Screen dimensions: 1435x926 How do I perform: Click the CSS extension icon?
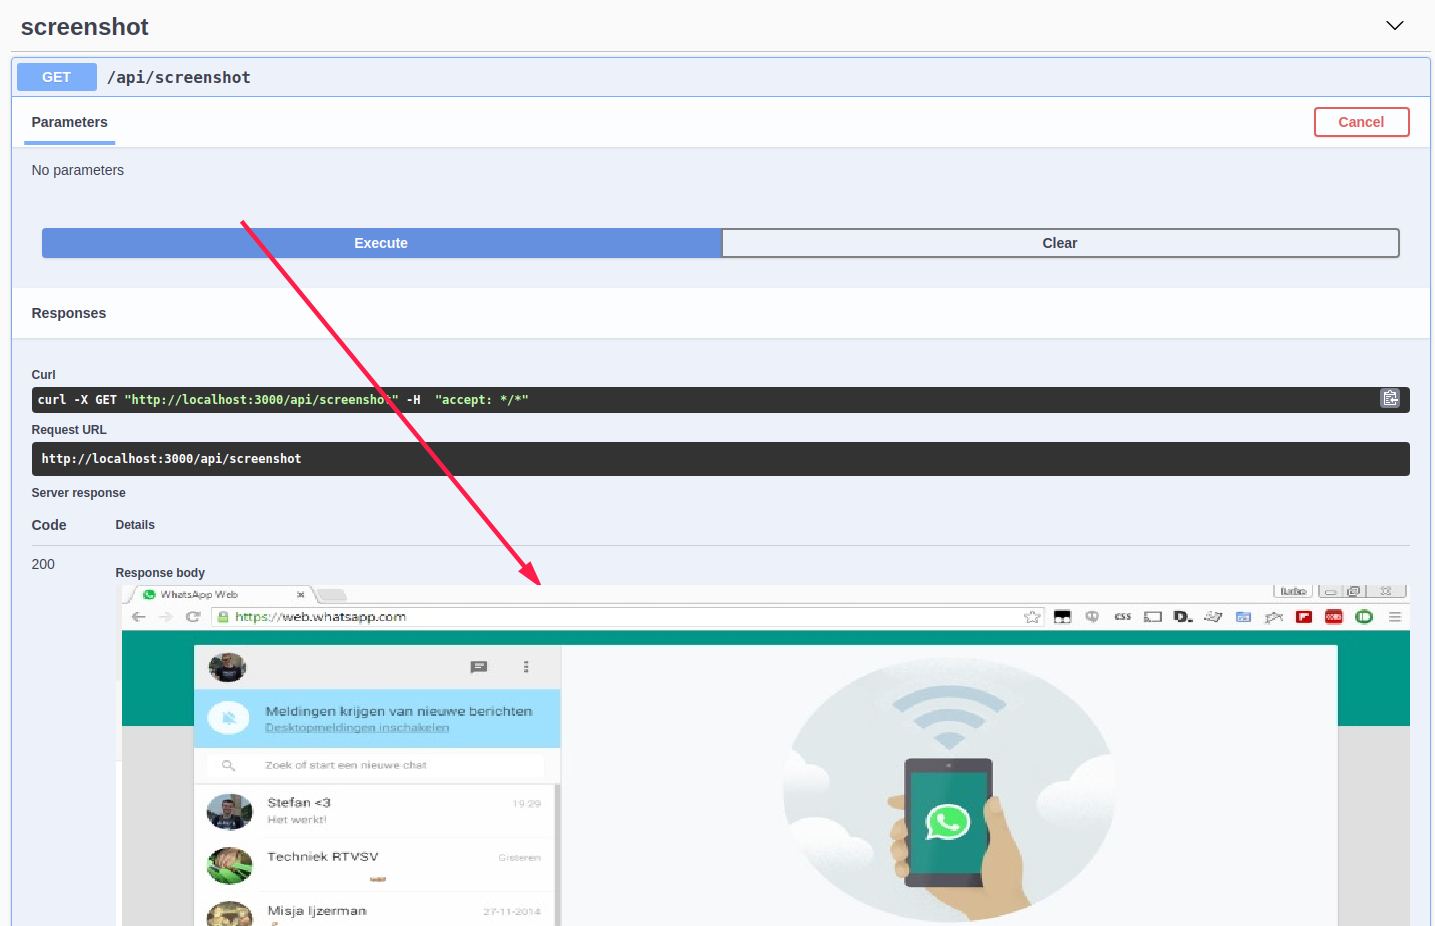click(1123, 617)
